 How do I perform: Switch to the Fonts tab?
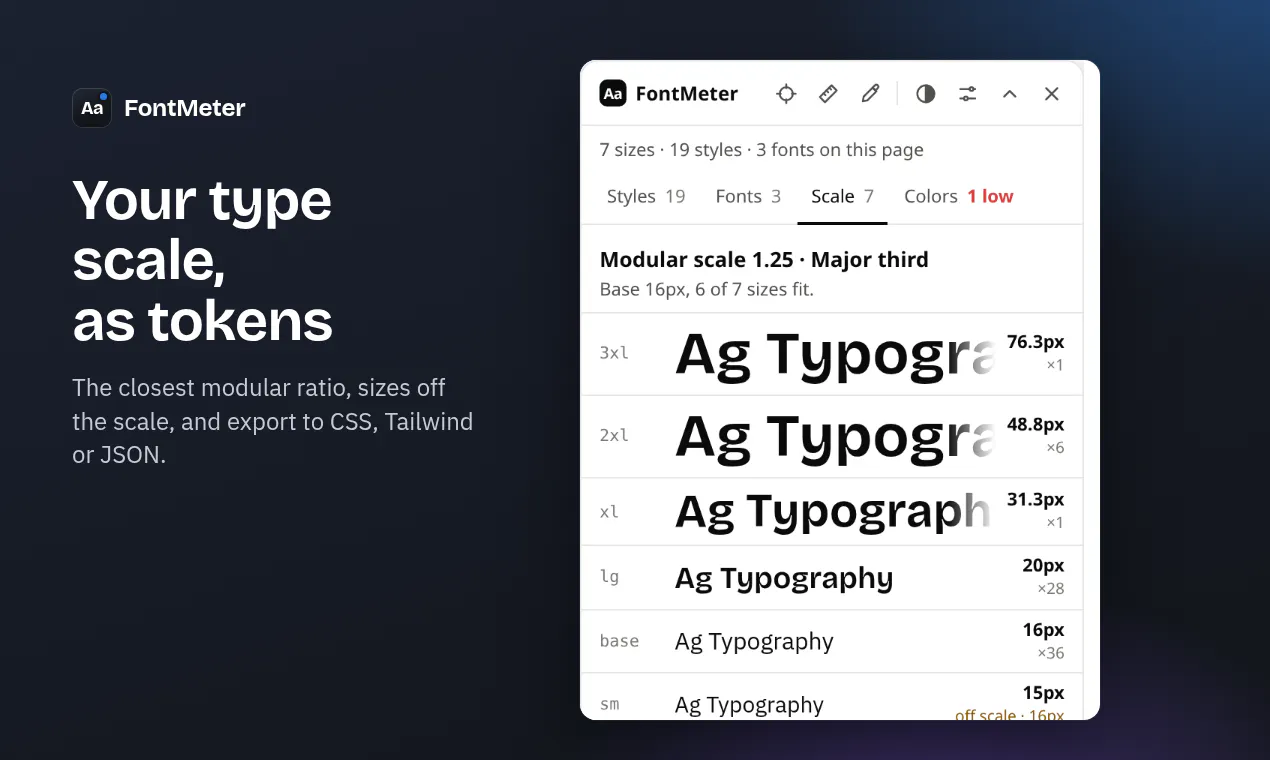pyautogui.click(x=748, y=196)
